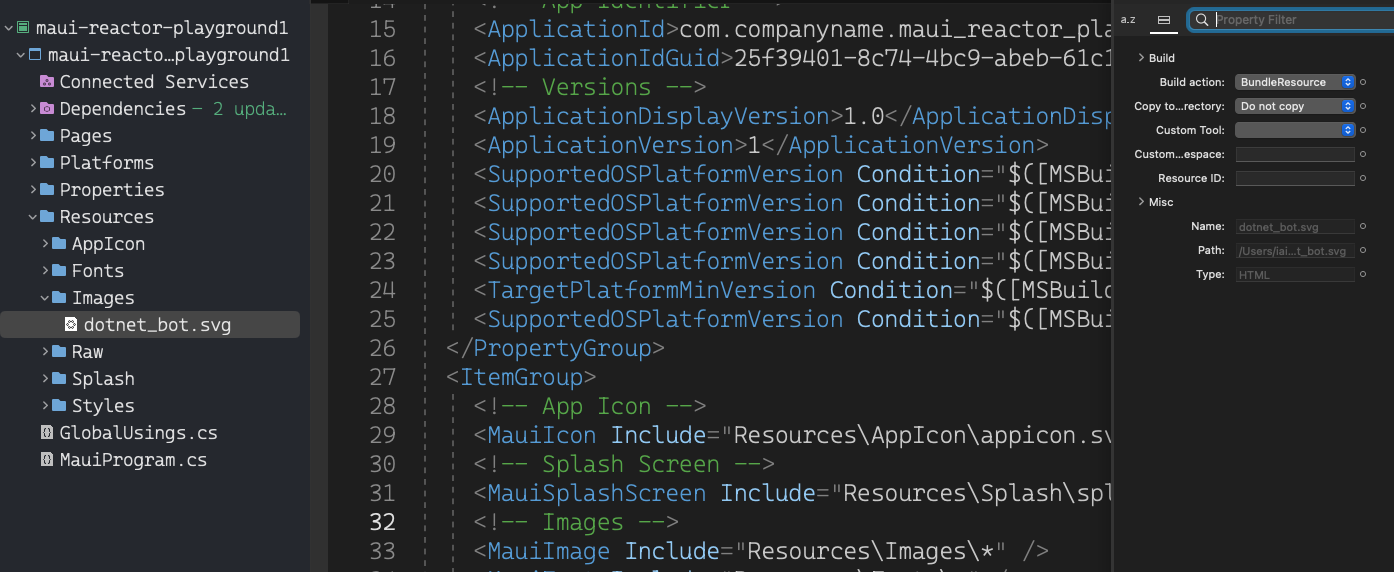Open the Copy to directory dropdown
1394x572 pixels.
[1295, 106]
